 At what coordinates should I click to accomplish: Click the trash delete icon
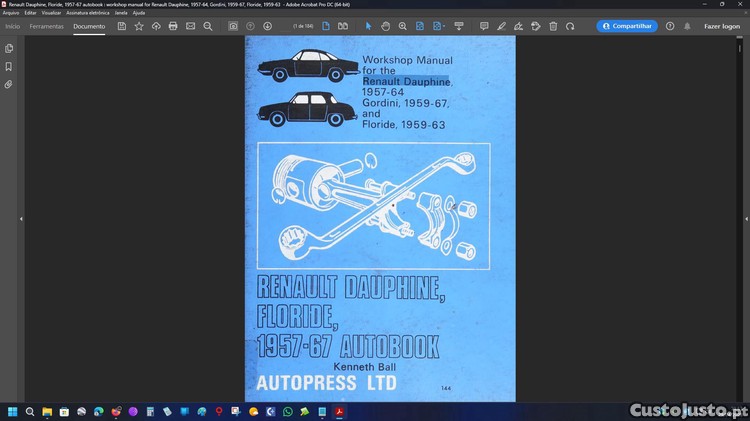(x=553, y=26)
